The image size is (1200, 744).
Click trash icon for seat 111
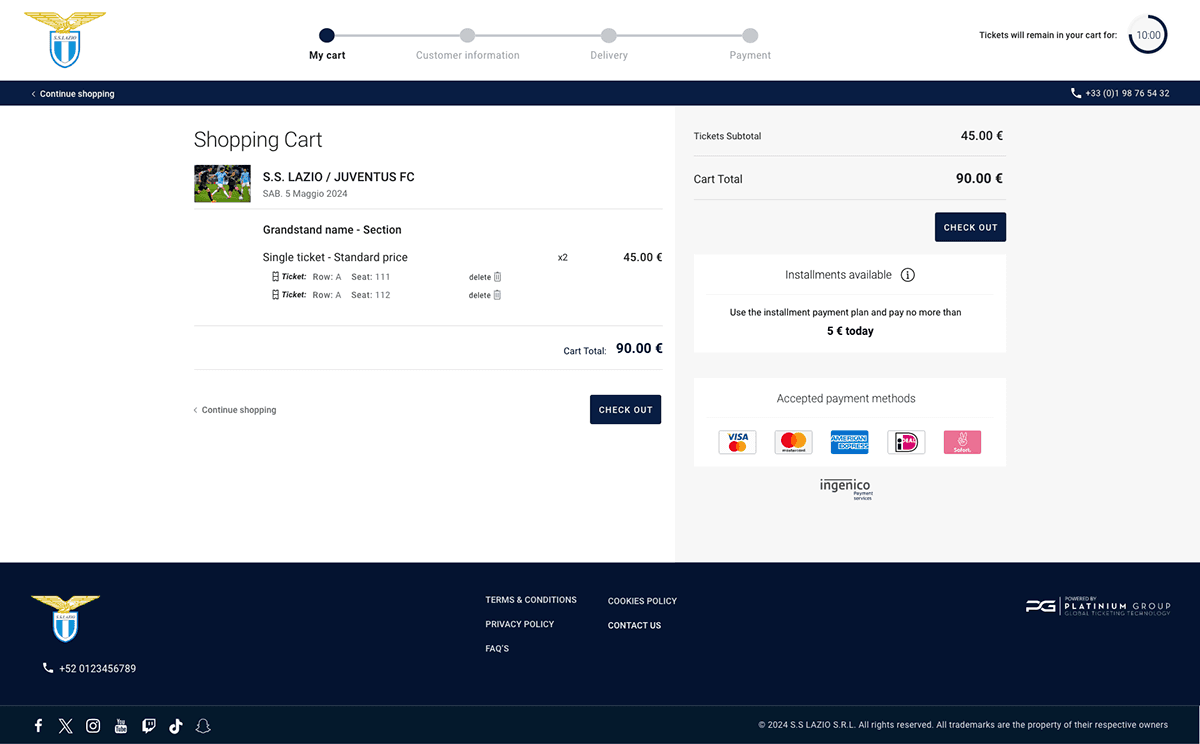click(497, 277)
